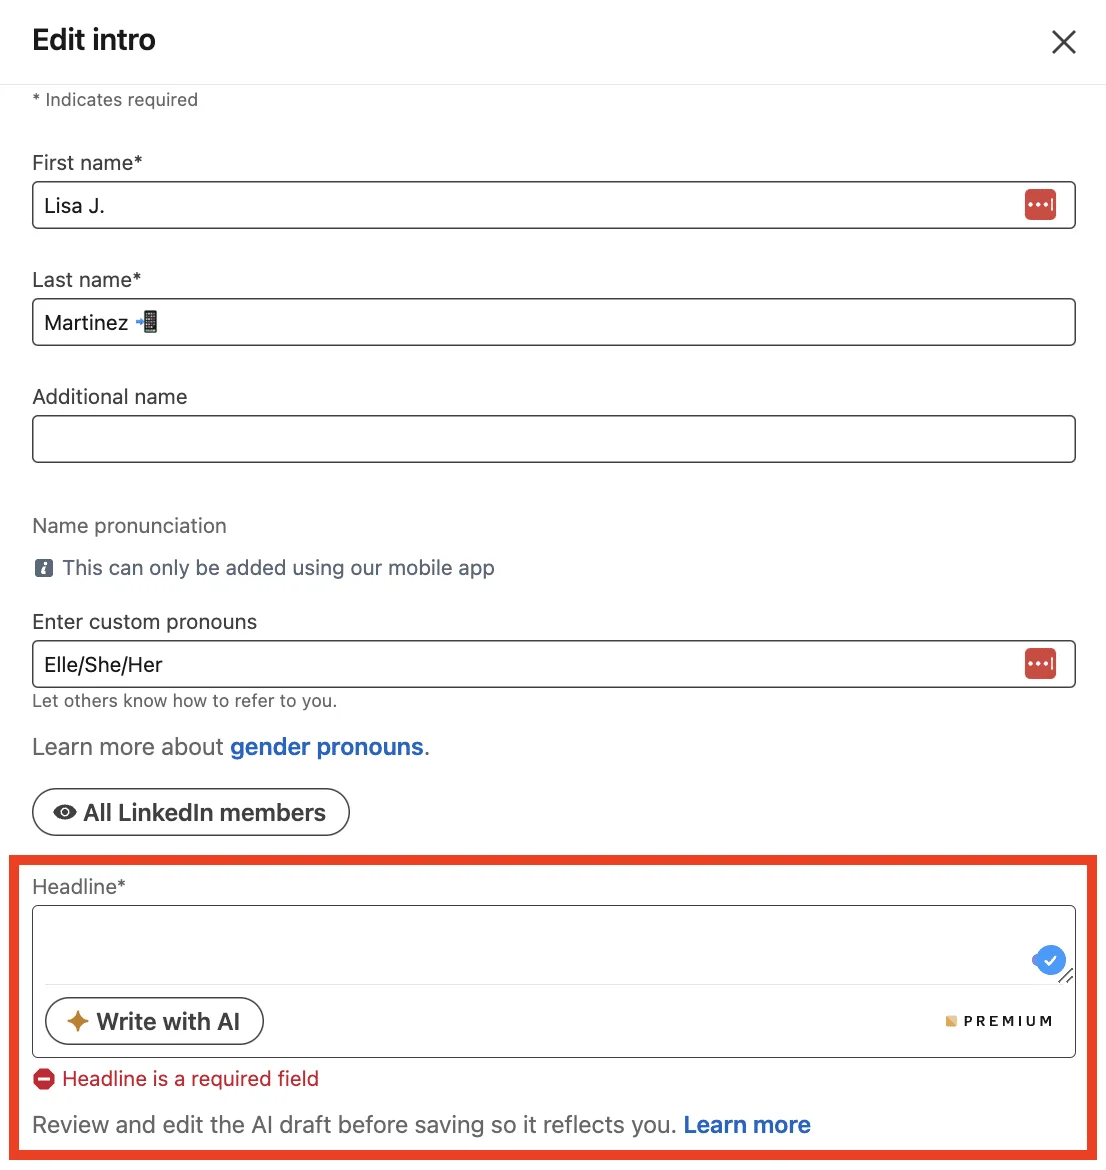
Task: Click the red error icon under Headline
Action: pyautogui.click(x=44, y=1079)
